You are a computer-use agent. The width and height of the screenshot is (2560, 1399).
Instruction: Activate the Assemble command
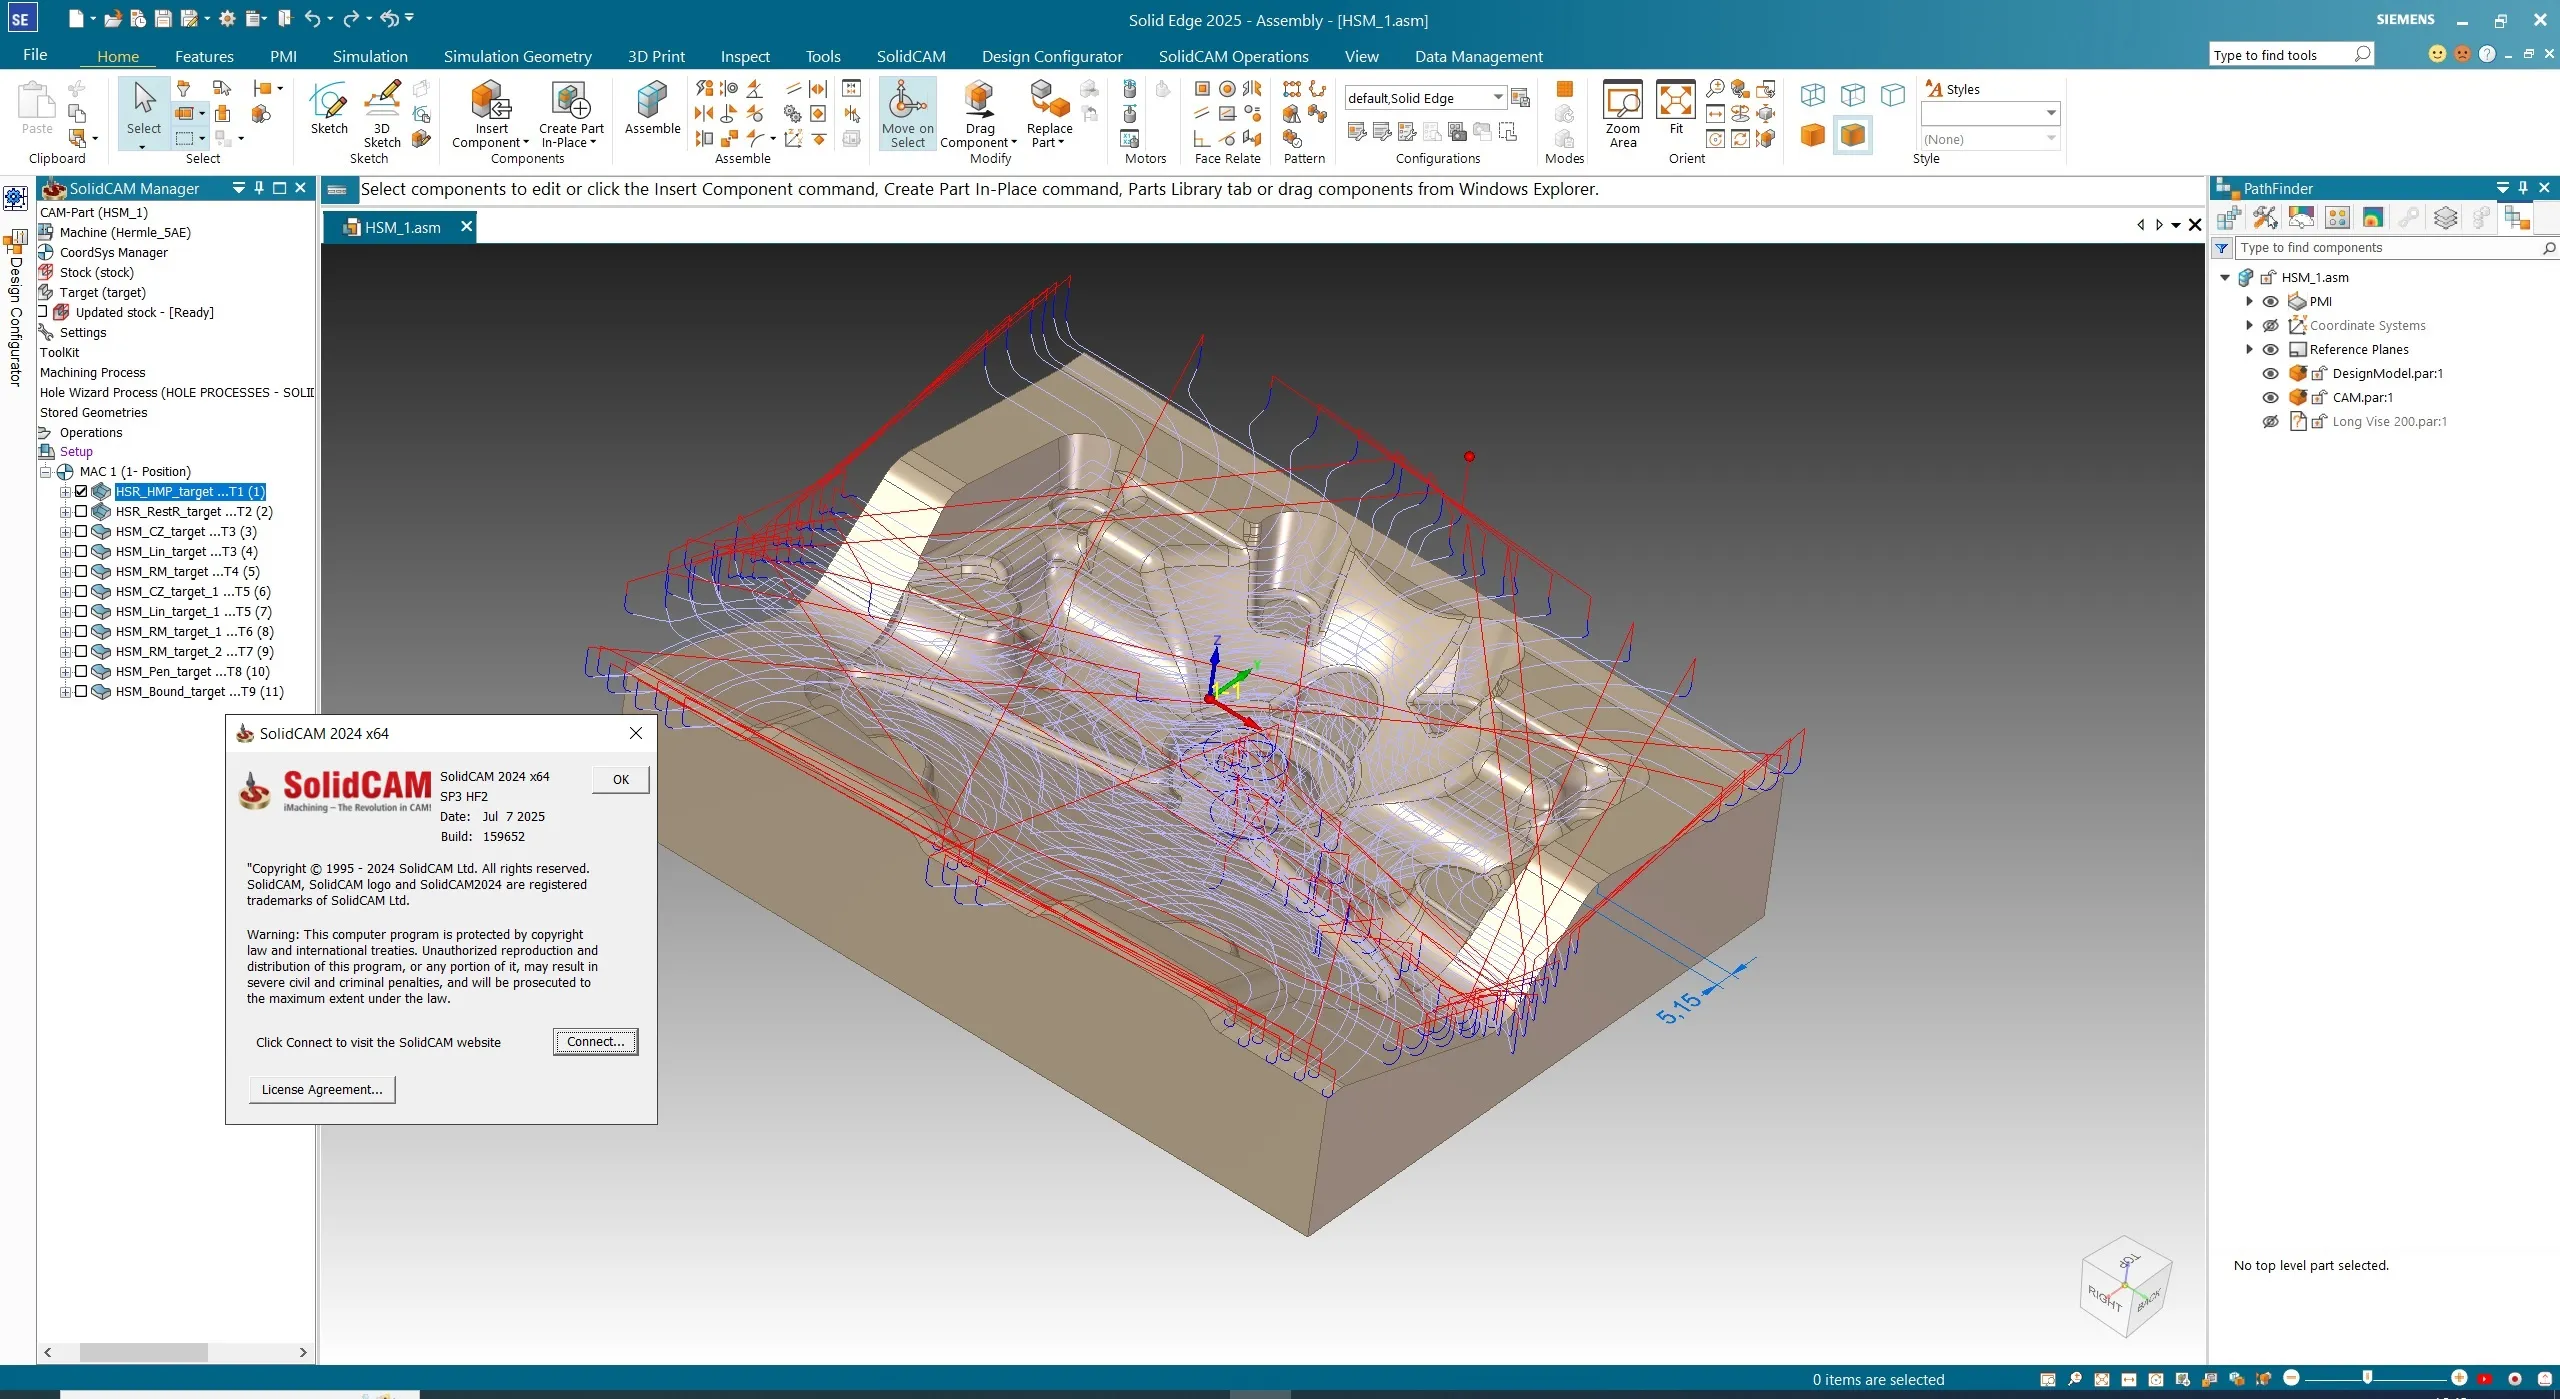652,108
